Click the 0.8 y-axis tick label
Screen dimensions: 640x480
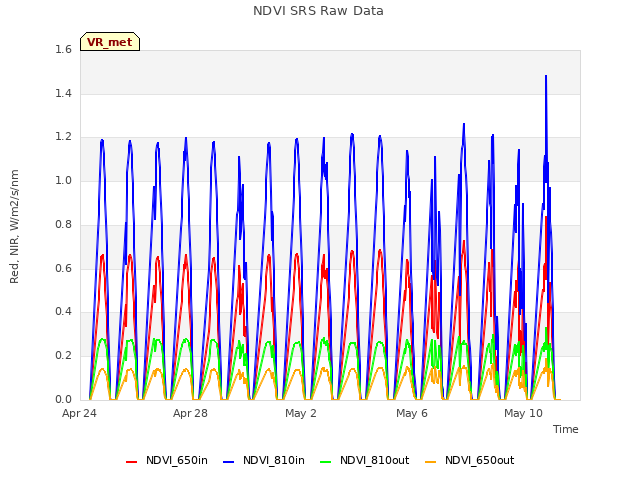coord(63,224)
